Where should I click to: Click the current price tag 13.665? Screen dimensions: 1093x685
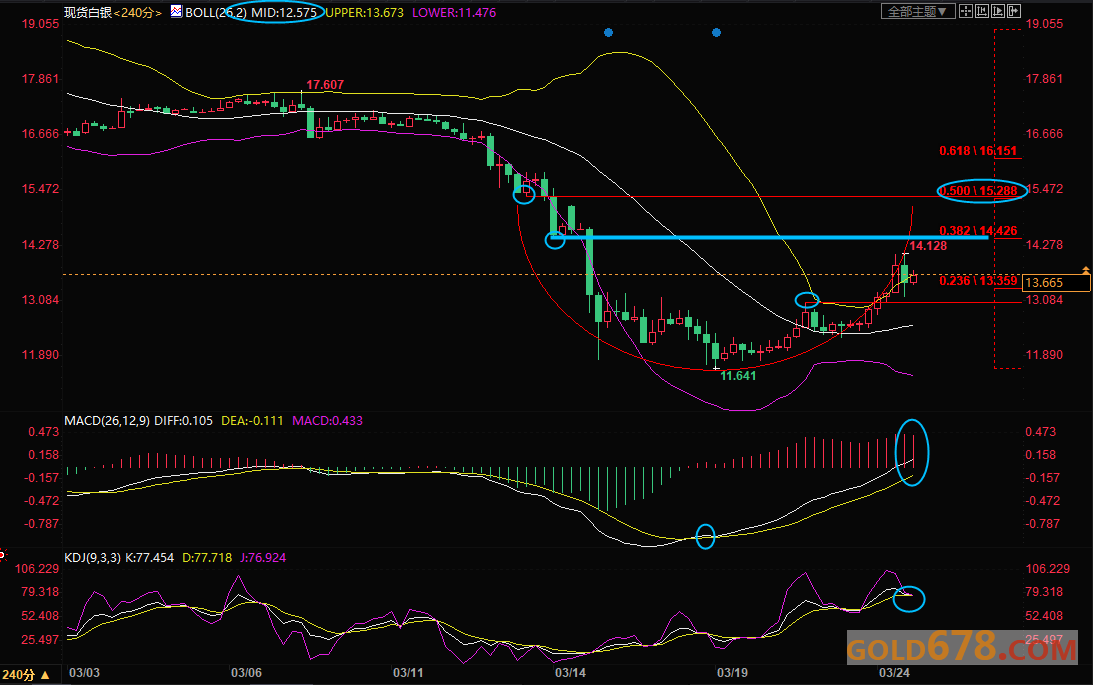click(x=1056, y=282)
